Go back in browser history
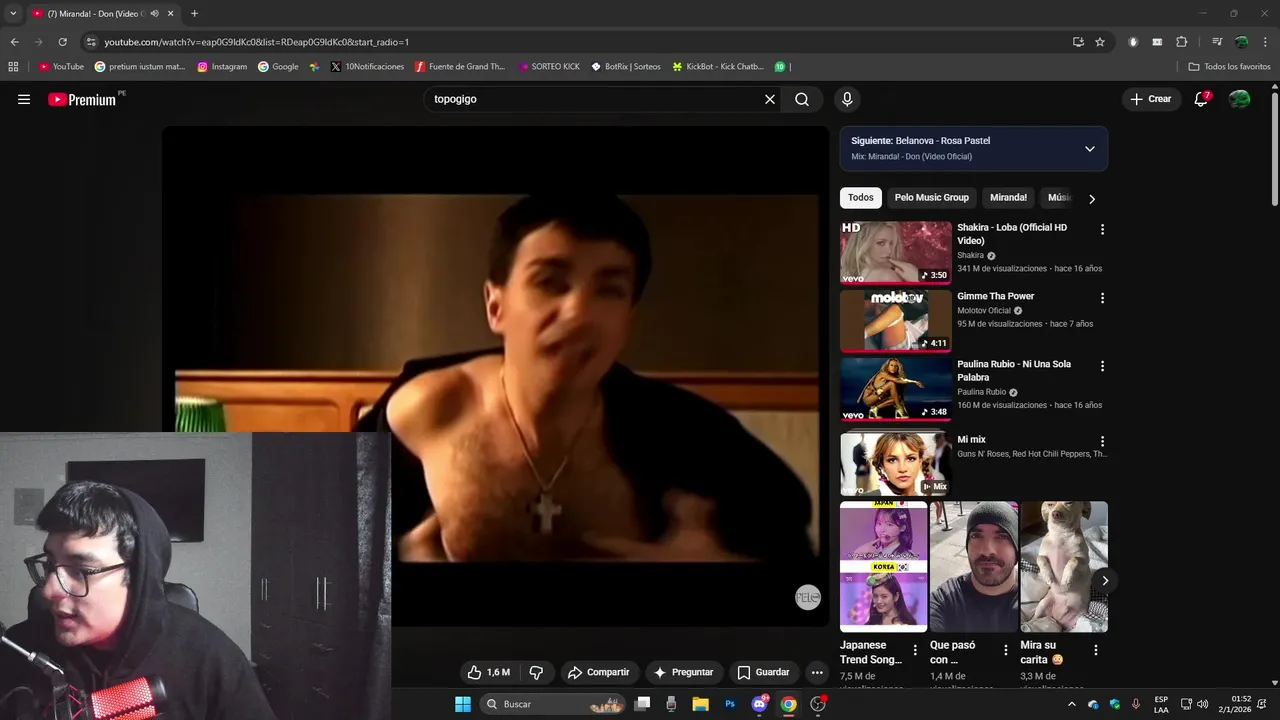Image resolution: width=1280 pixels, height=720 pixels. (14, 42)
